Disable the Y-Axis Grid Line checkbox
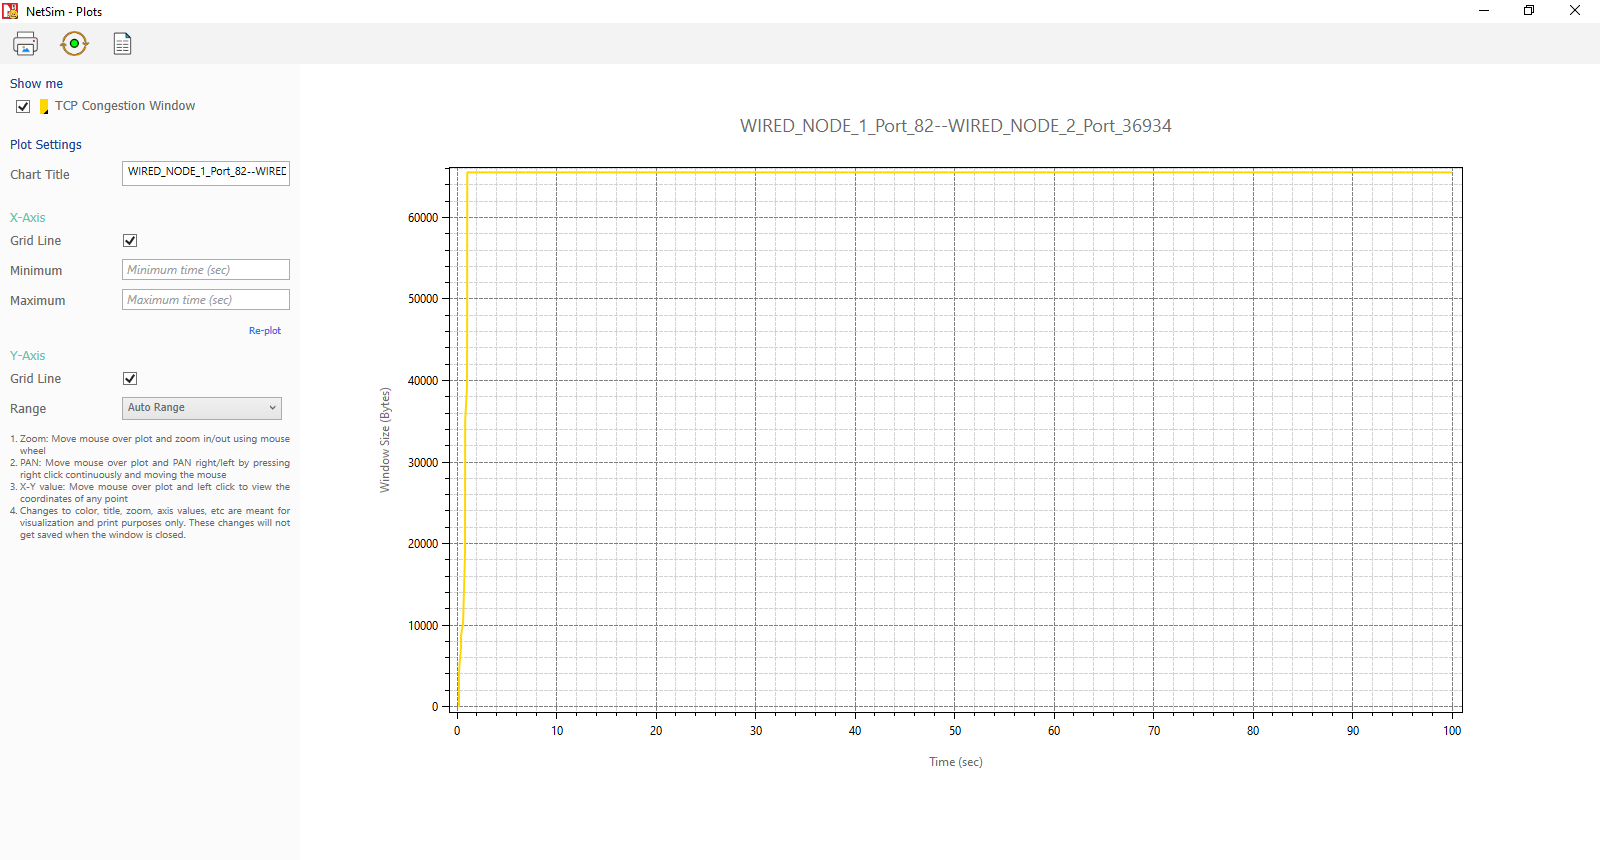The height and width of the screenshot is (860, 1600). [x=130, y=379]
